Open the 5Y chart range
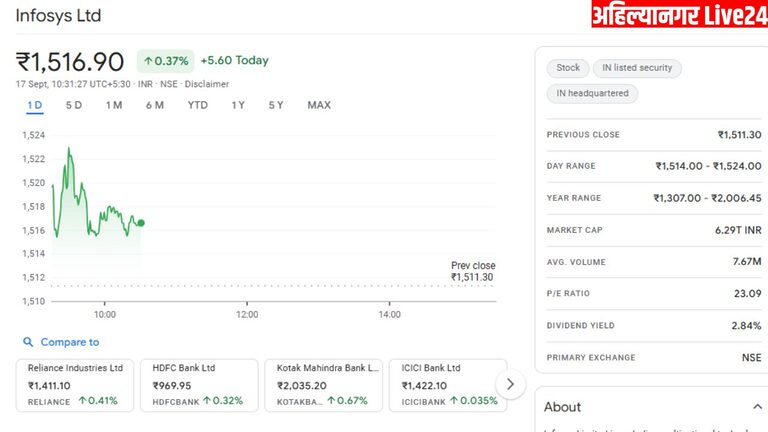The height and width of the screenshot is (432, 768). [x=276, y=105]
